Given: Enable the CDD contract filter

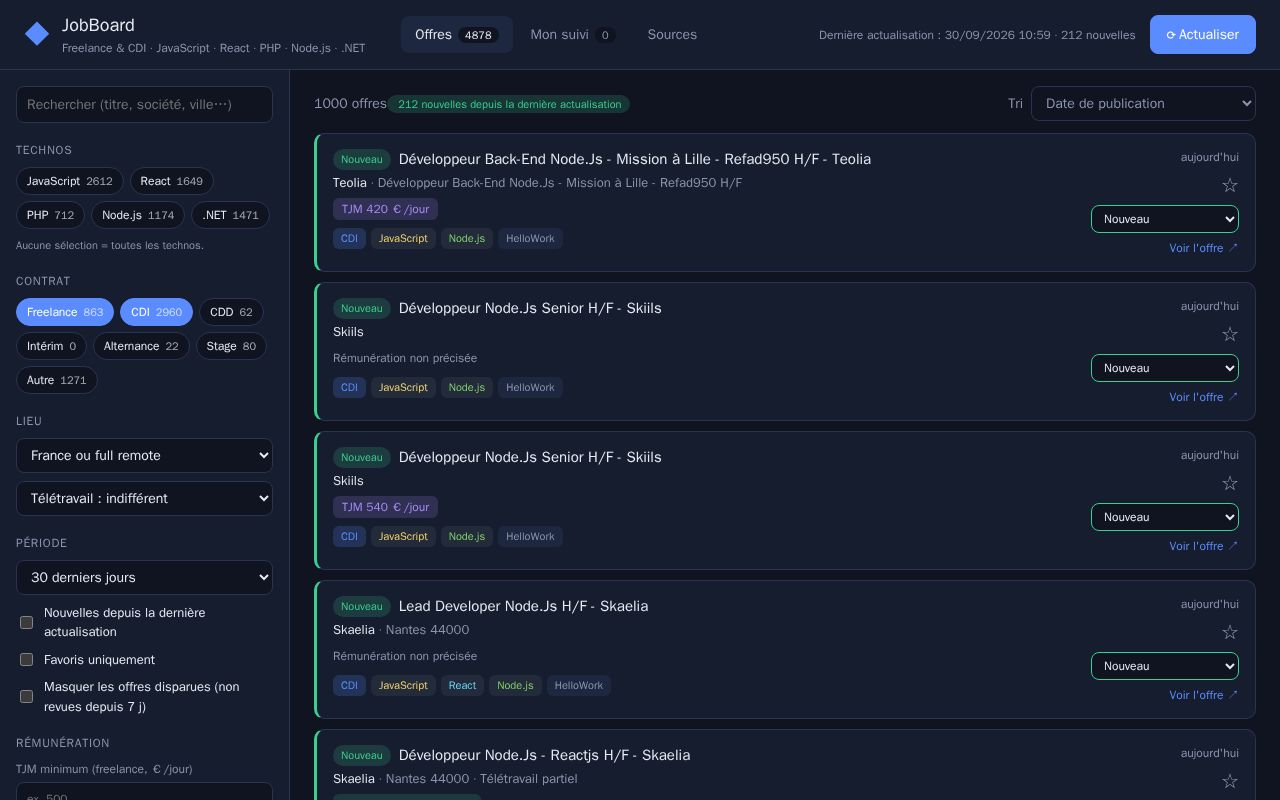Looking at the screenshot, I should coord(231,312).
